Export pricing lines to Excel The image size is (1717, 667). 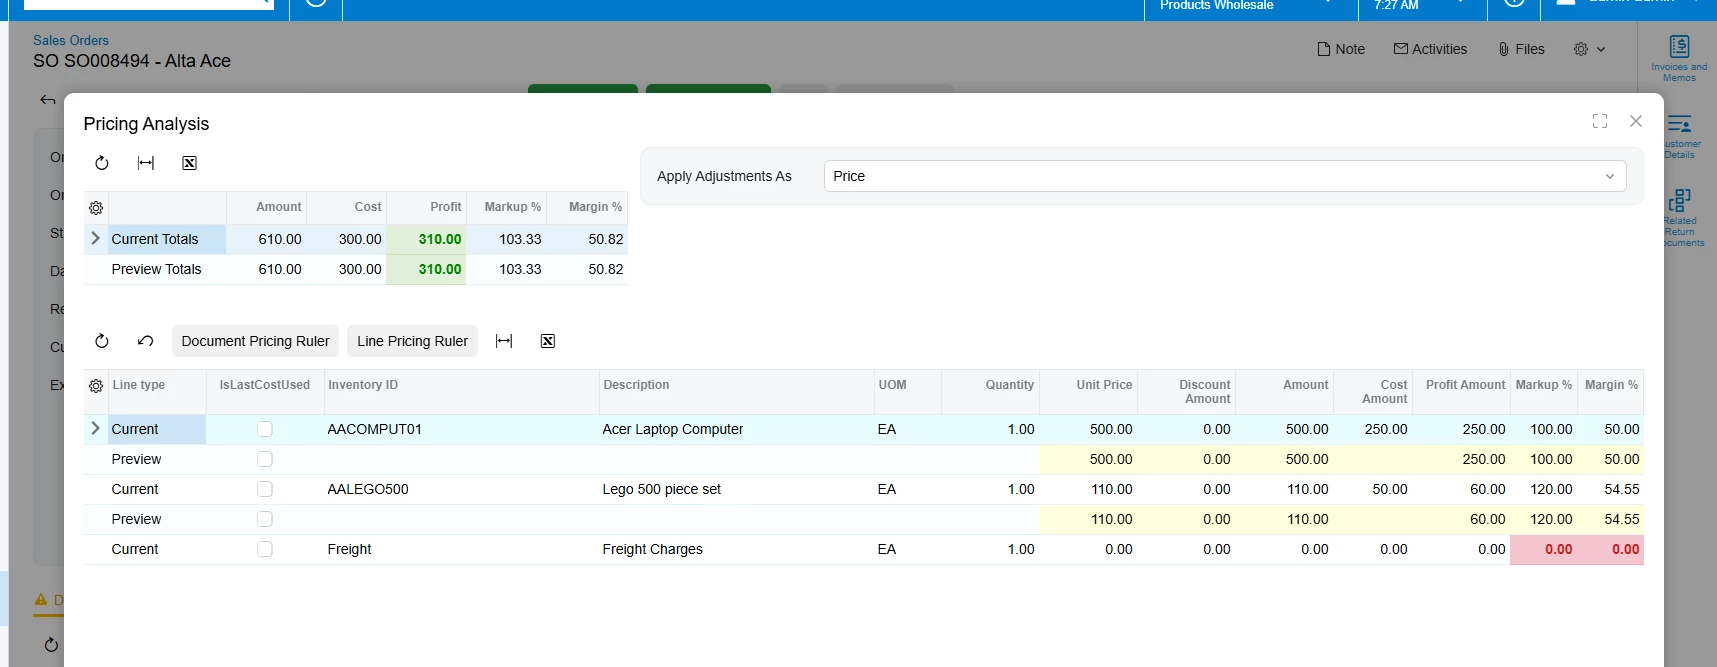(548, 341)
